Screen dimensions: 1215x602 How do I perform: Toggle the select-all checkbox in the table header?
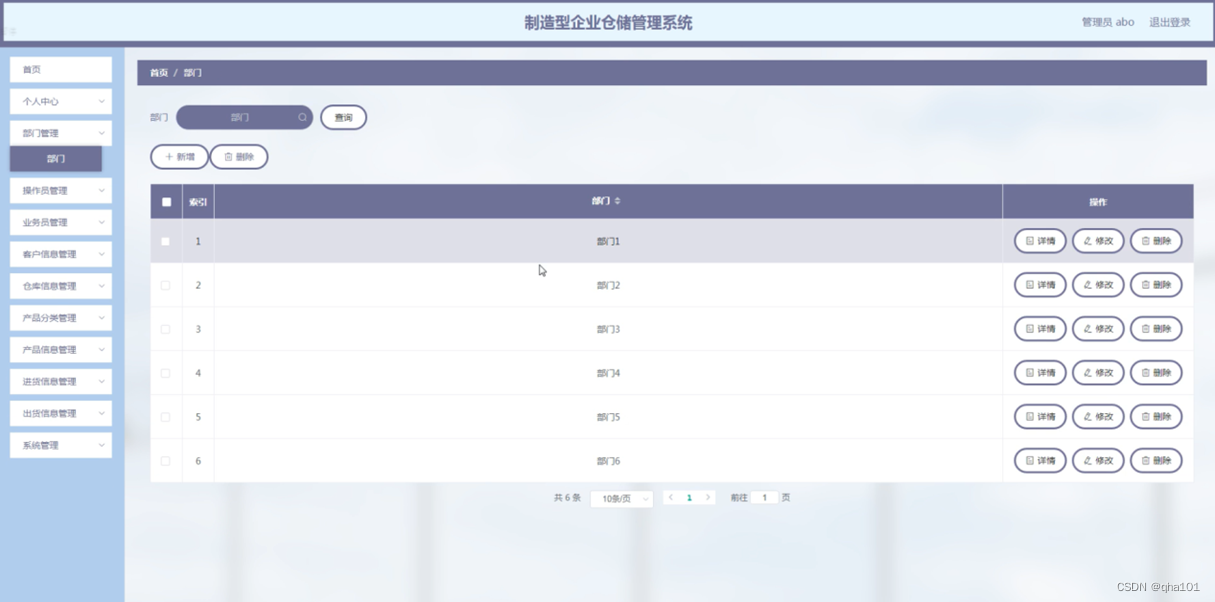(166, 201)
